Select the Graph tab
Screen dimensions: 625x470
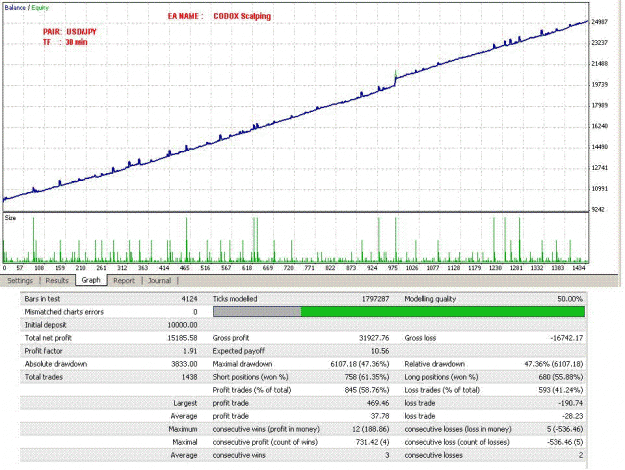[91, 280]
